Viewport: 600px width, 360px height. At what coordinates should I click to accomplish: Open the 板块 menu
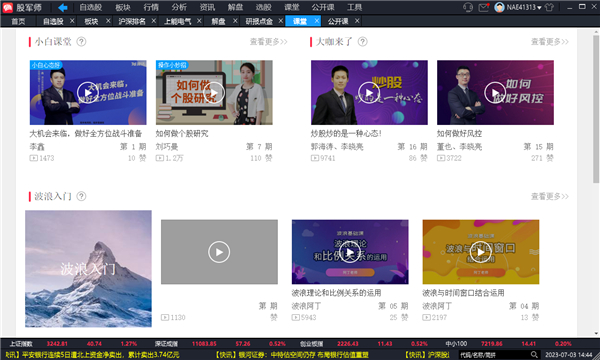(123, 7)
